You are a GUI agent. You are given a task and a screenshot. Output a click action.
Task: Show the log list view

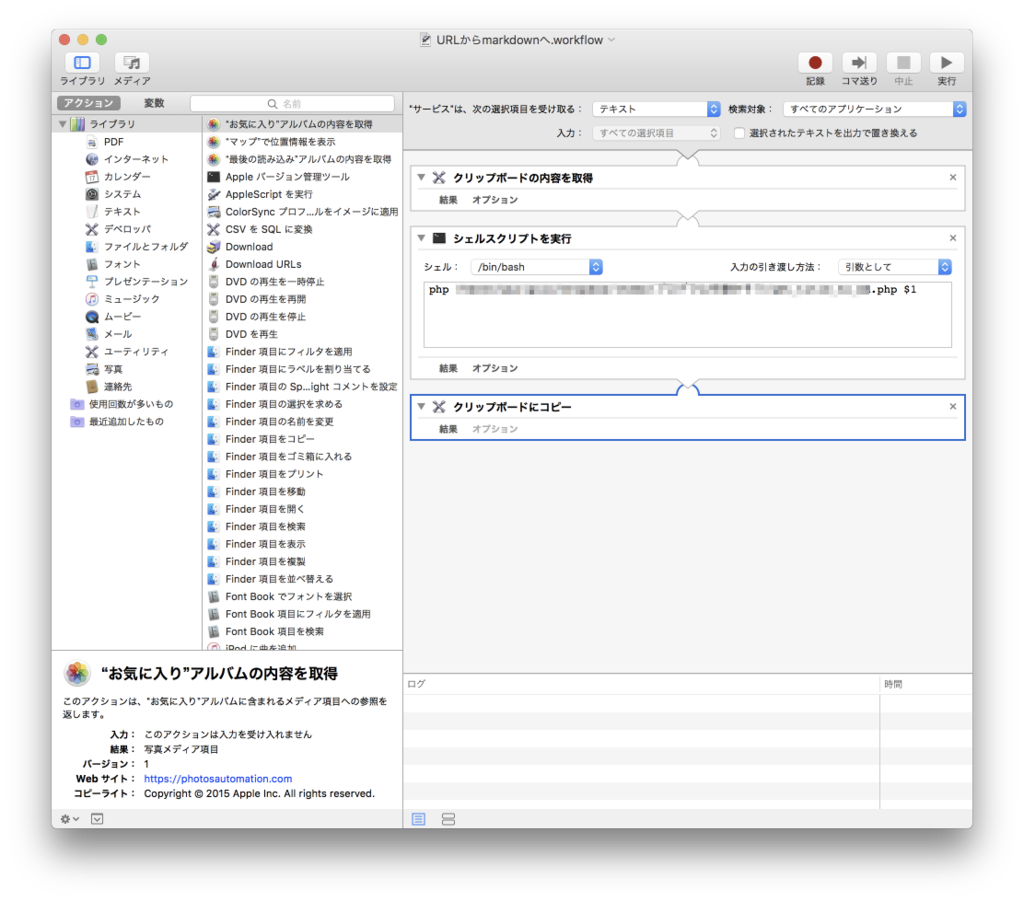pyautogui.click(x=419, y=819)
